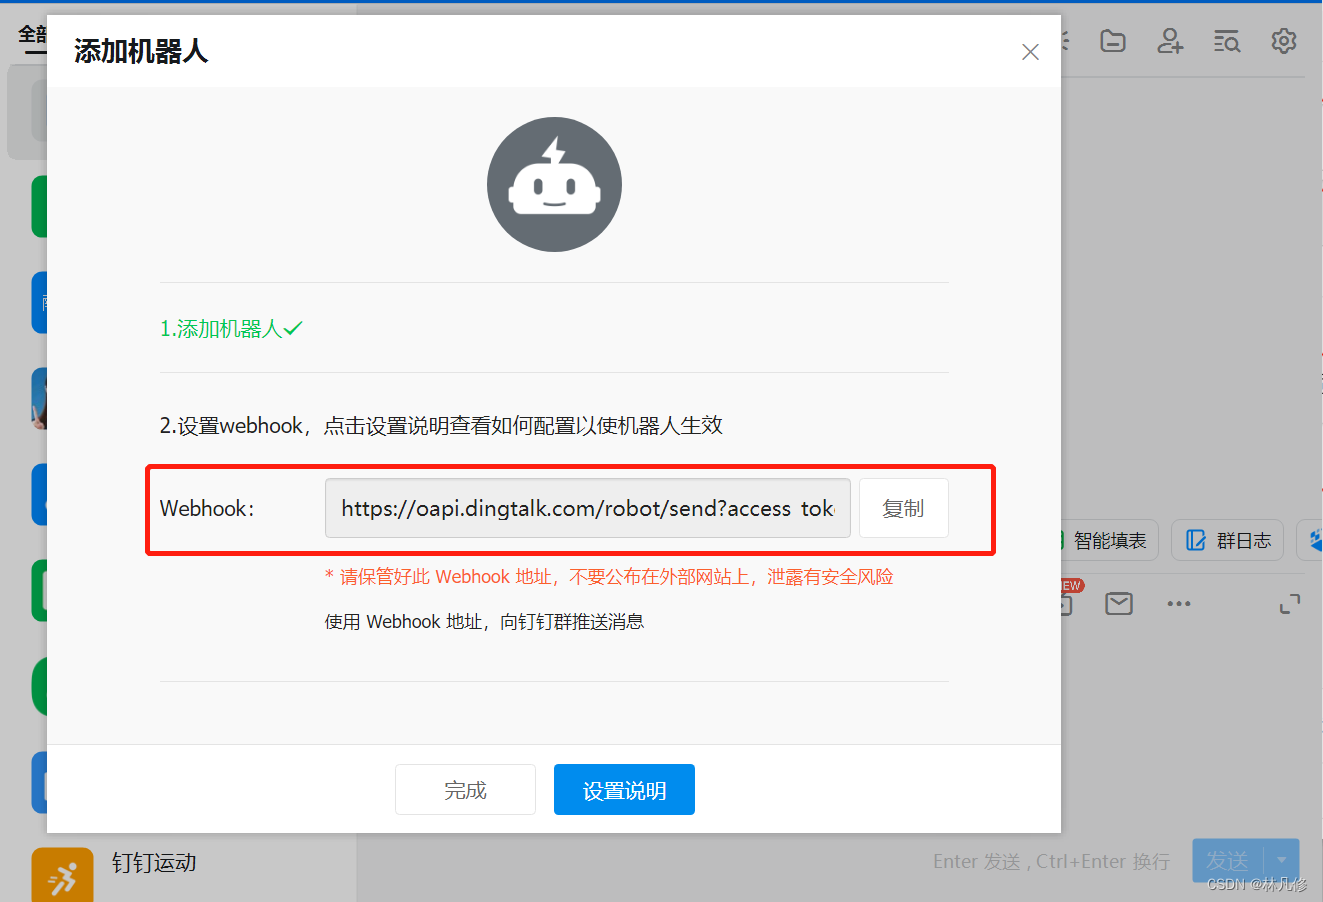The width and height of the screenshot is (1323, 902).
Task: Close the 添加机器人 dialog
Action: (1030, 52)
